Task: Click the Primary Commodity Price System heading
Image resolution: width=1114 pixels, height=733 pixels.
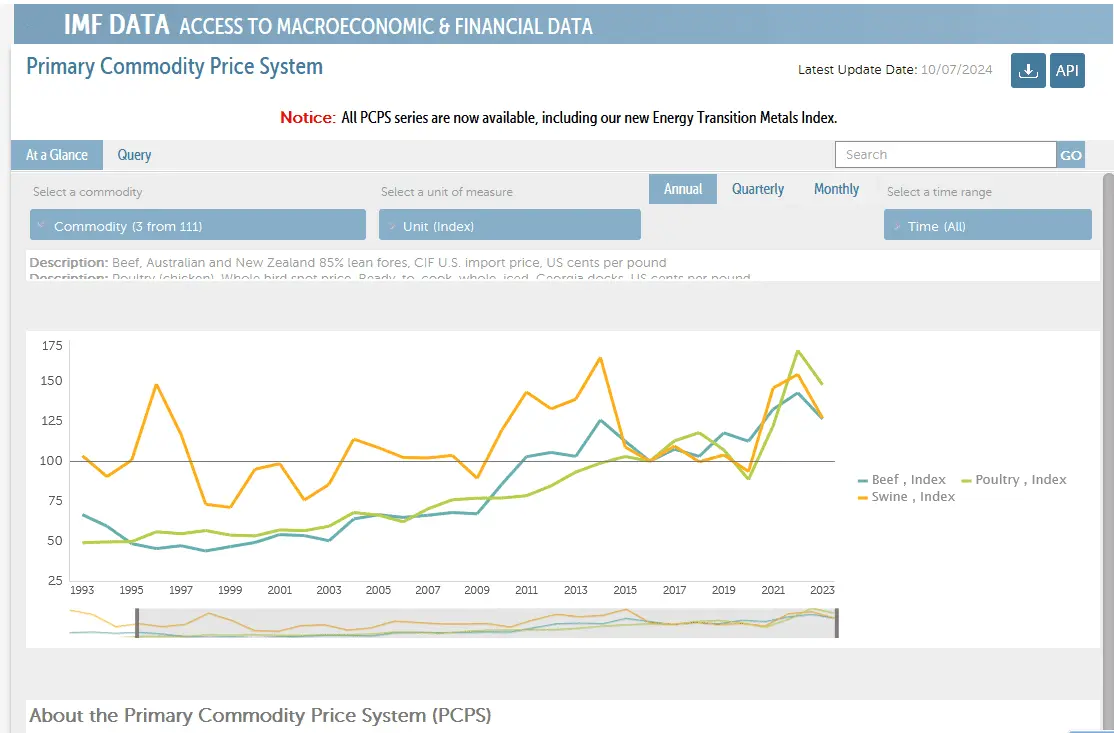Action: [x=174, y=67]
